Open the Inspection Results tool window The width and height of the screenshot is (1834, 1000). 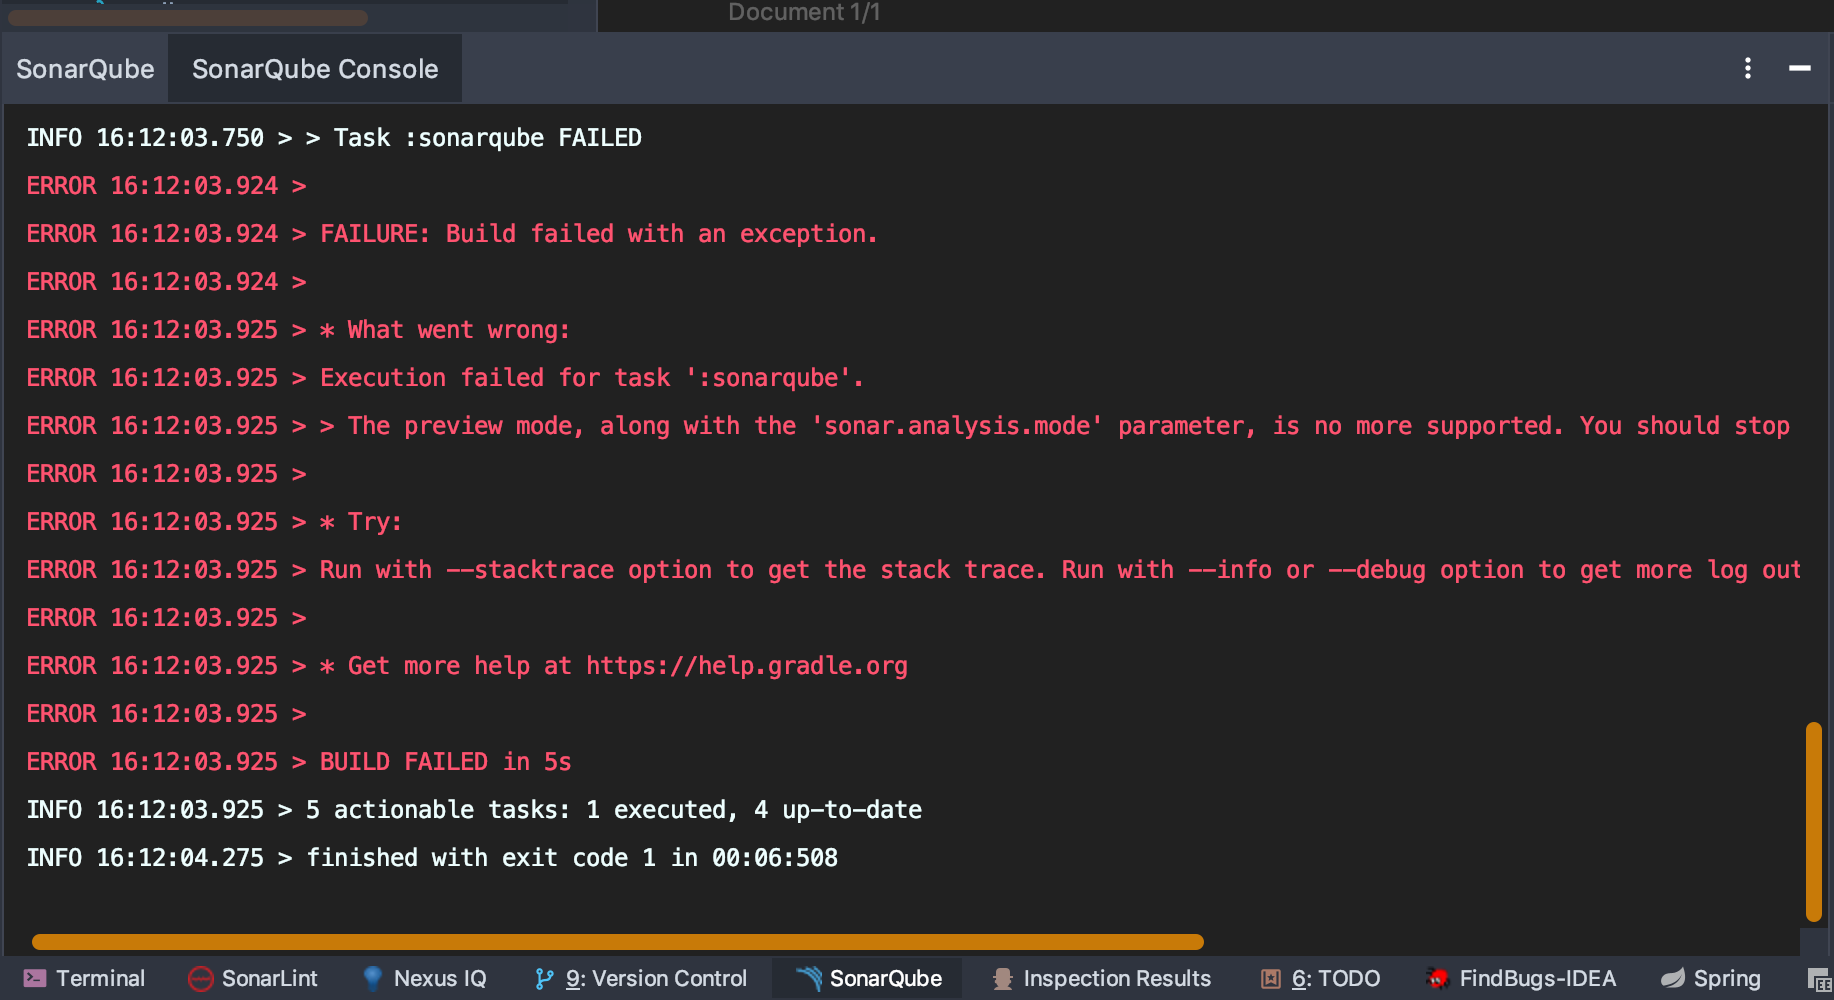tap(1101, 978)
